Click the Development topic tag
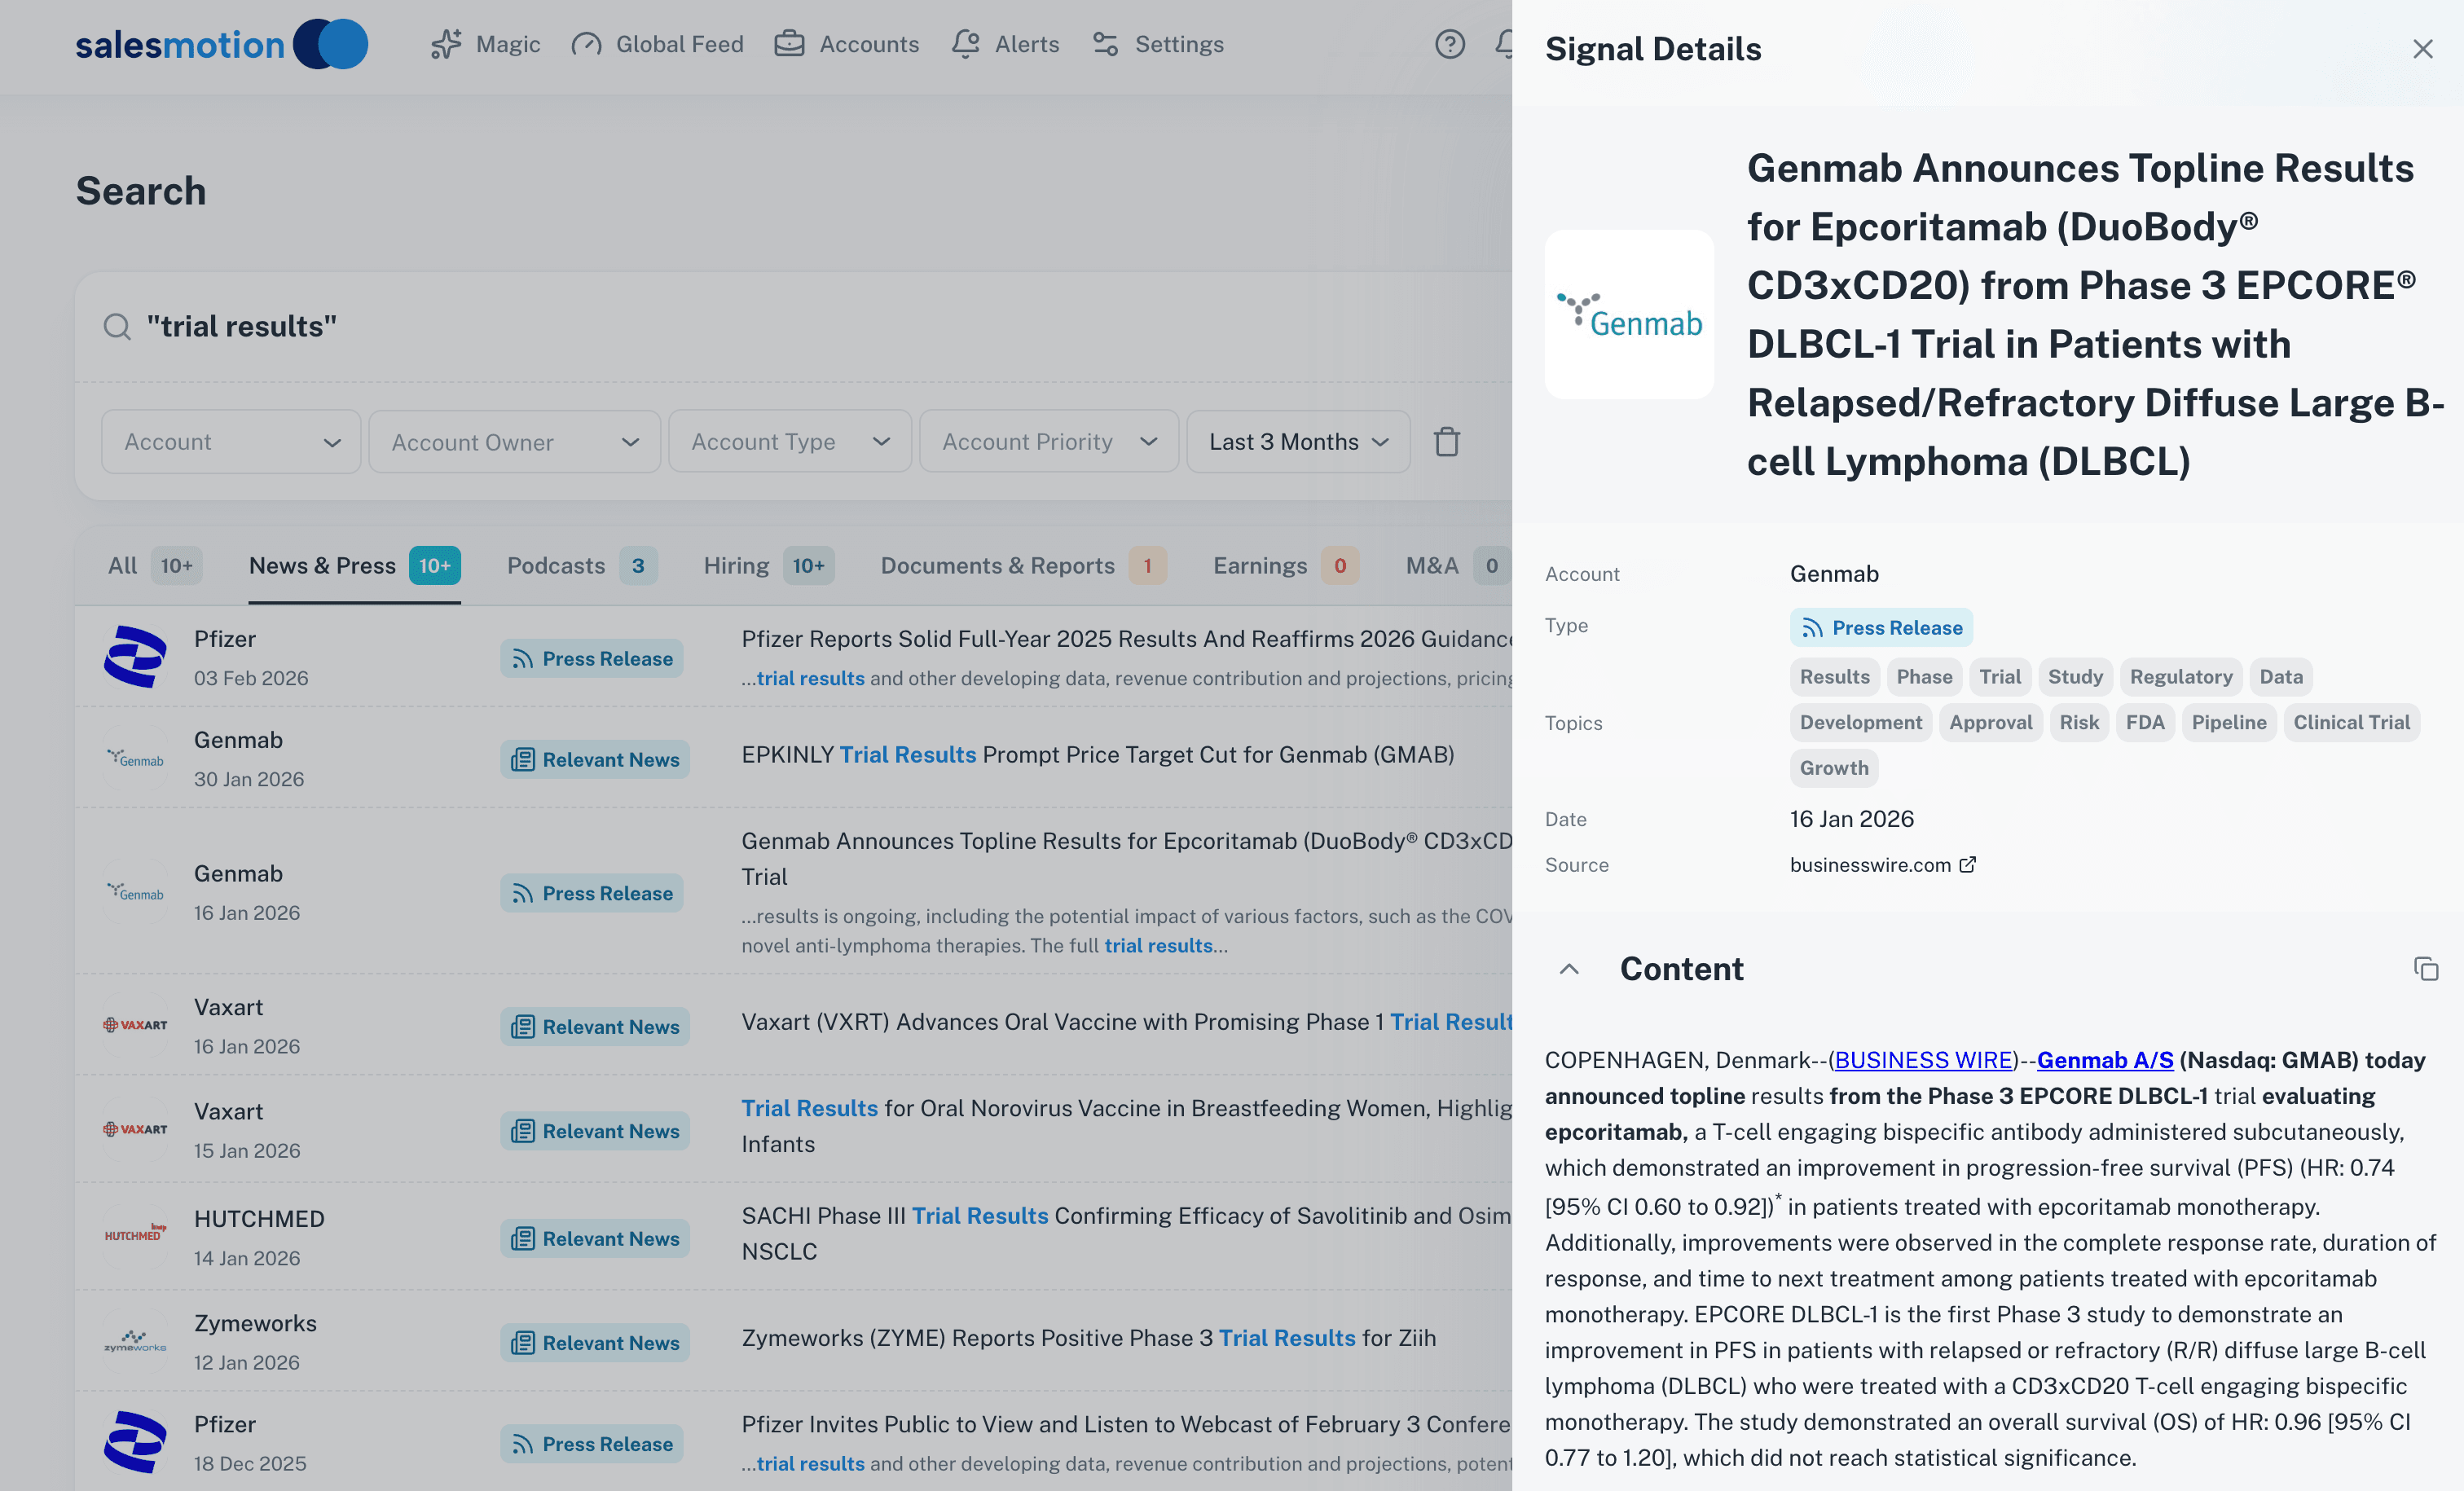Screen dimensions: 2464x1491 coord(1860,722)
